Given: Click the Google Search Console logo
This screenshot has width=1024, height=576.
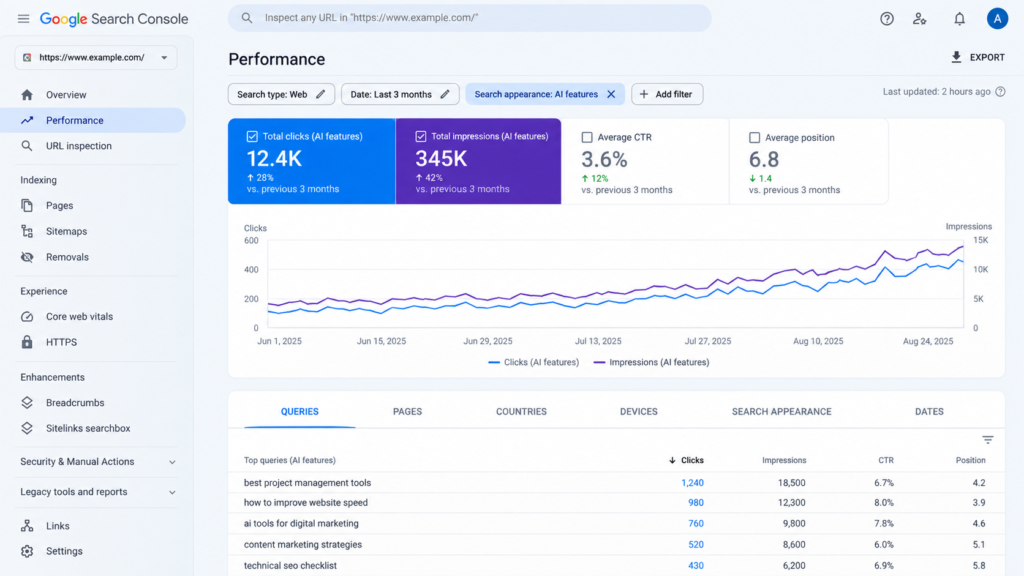Looking at the screenshot, I should coord(114,19).
